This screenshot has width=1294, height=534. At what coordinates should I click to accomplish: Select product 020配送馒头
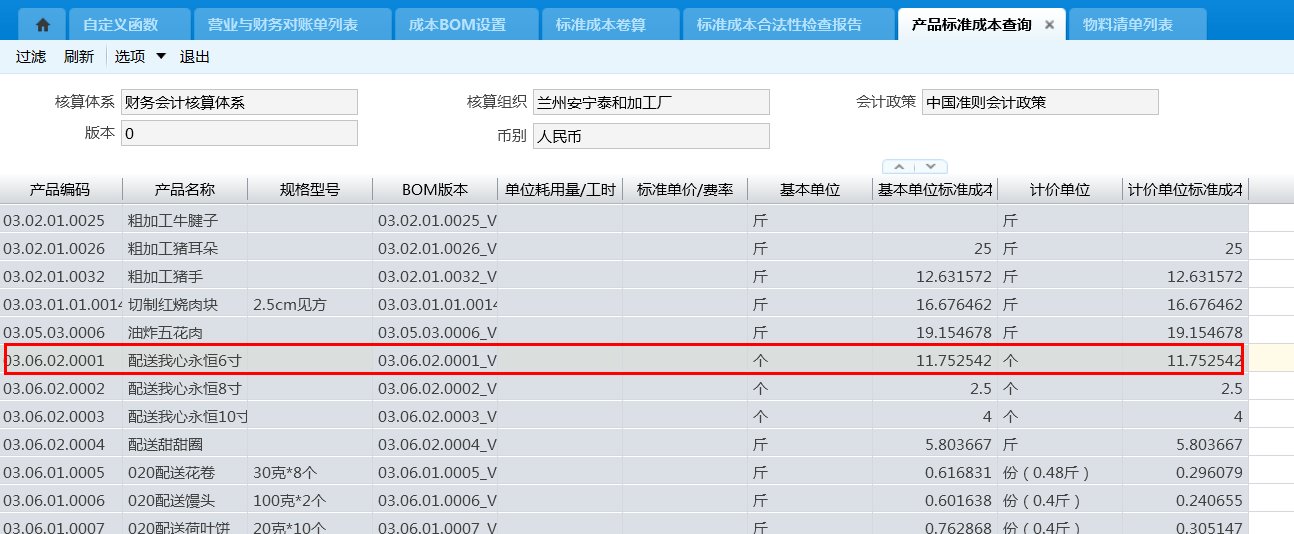[x=171, y=500]
